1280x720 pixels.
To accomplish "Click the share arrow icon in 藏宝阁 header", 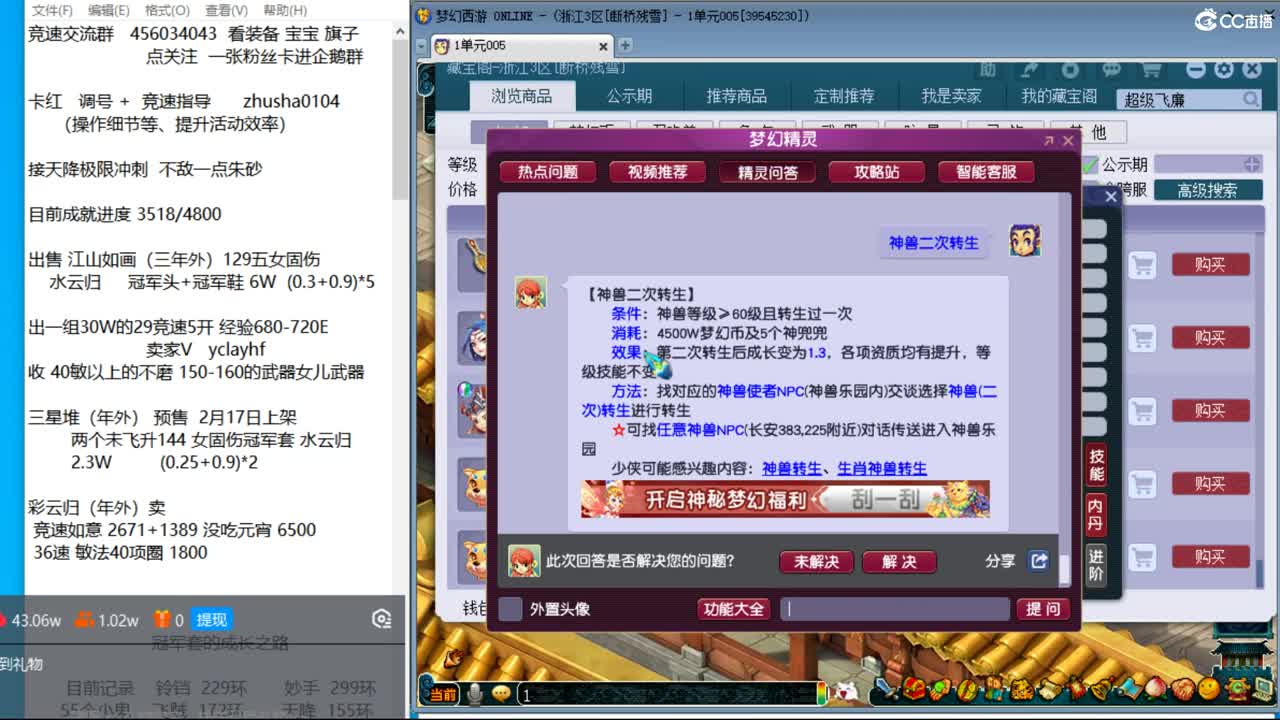I will (x=1029, y=69).
